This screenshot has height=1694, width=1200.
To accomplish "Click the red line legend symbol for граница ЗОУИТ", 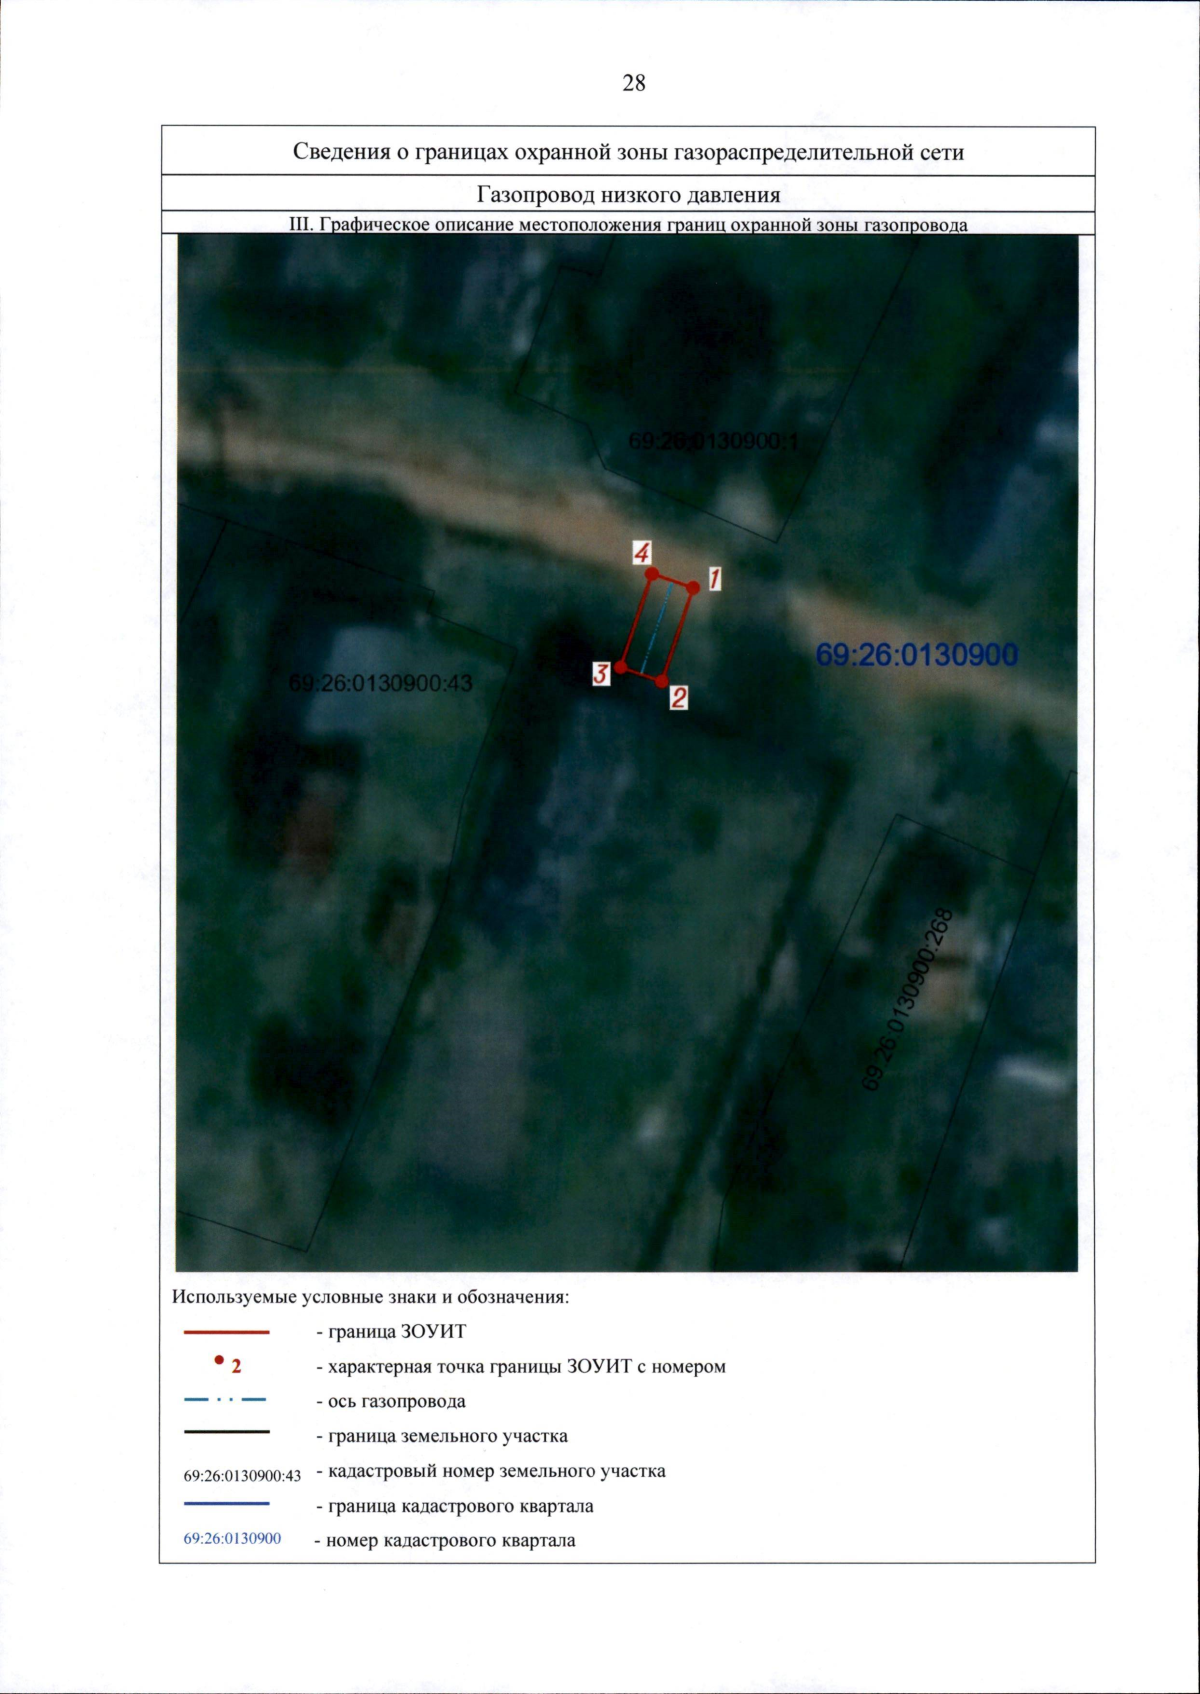I will pyautogui.click(x=226, y=1332).
